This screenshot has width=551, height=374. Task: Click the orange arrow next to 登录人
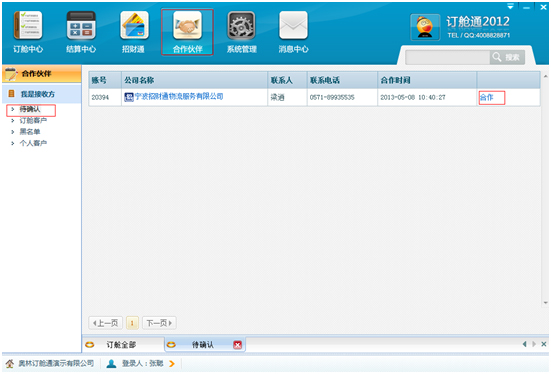[x=171, y=363]
